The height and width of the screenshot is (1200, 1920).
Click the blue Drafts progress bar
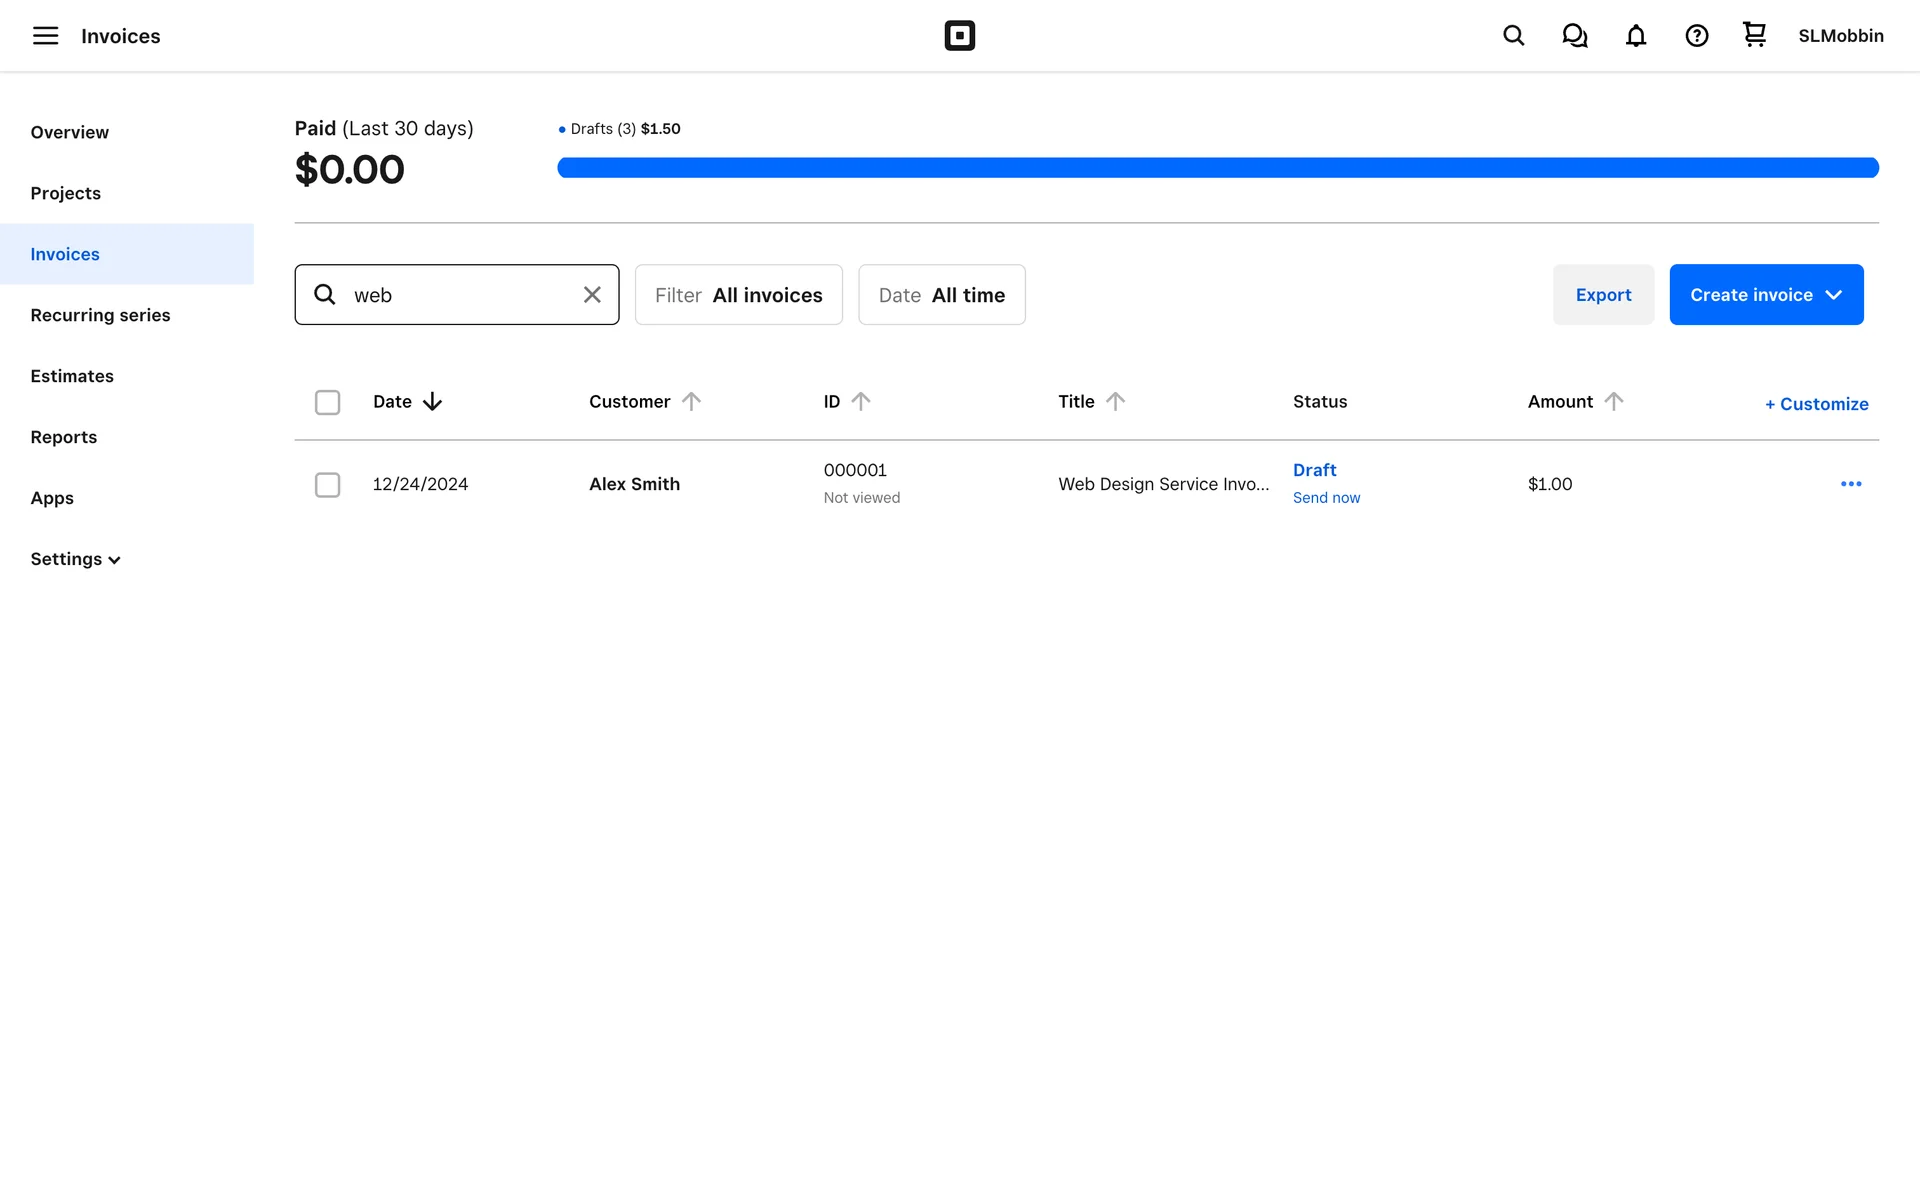pyautogui.click(x=1217, y=168)
